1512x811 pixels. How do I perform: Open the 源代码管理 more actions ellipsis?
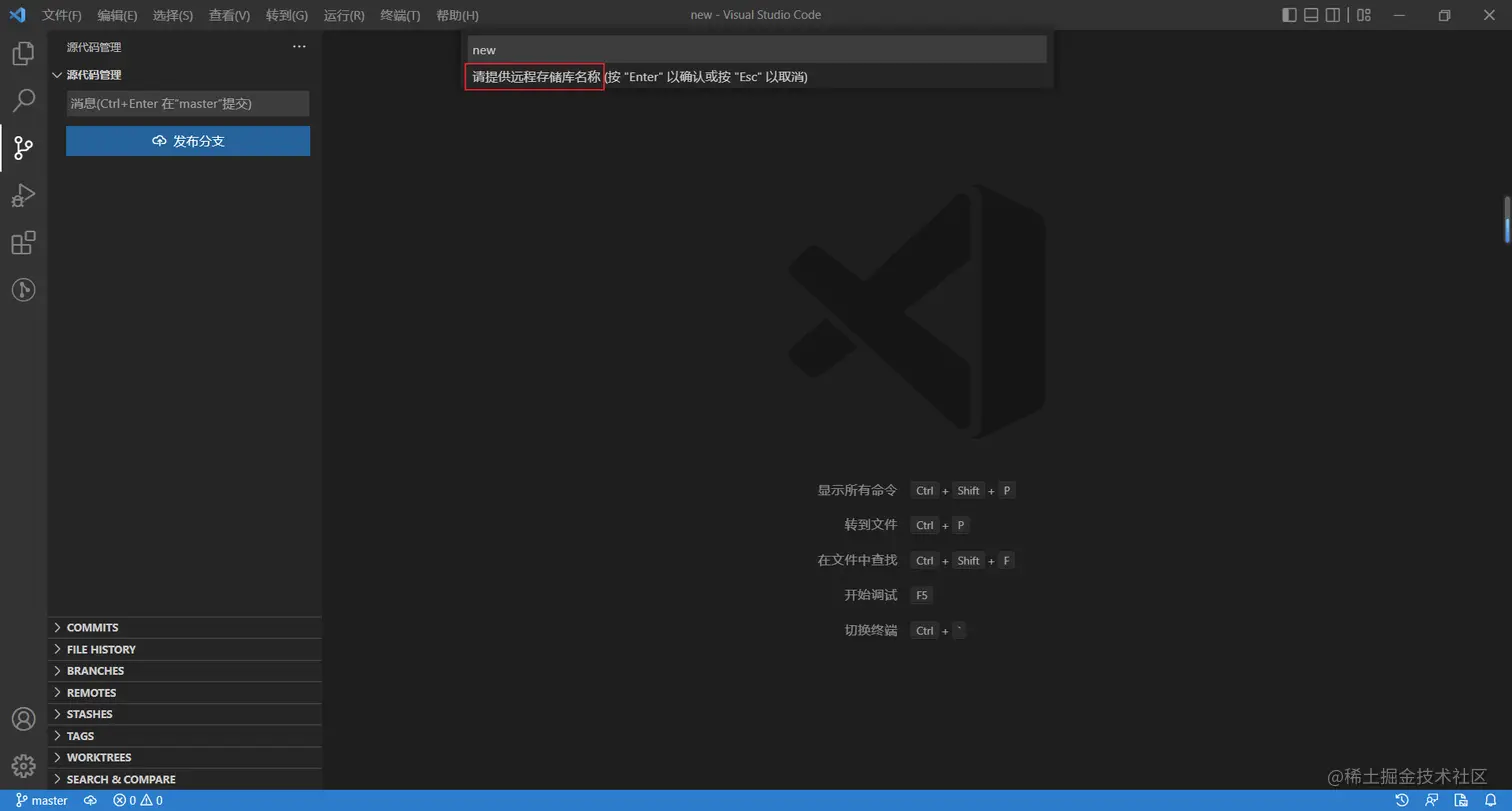(299, 47)
